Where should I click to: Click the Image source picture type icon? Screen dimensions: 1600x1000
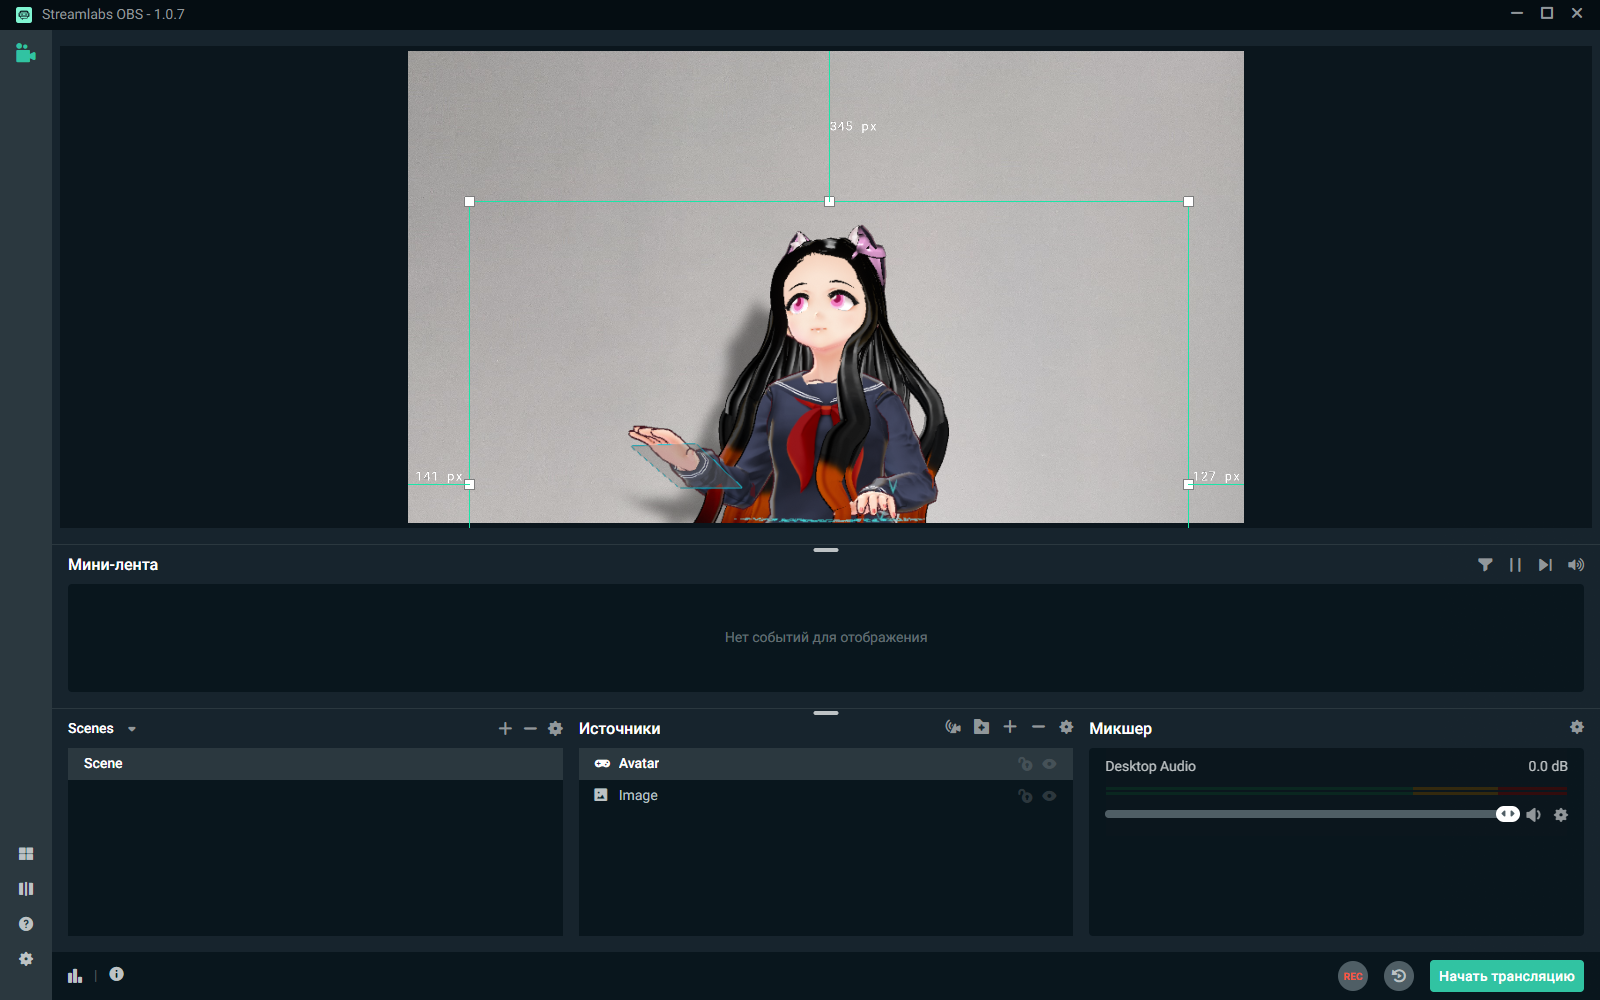pyautogui.click(x=601, y=795)
